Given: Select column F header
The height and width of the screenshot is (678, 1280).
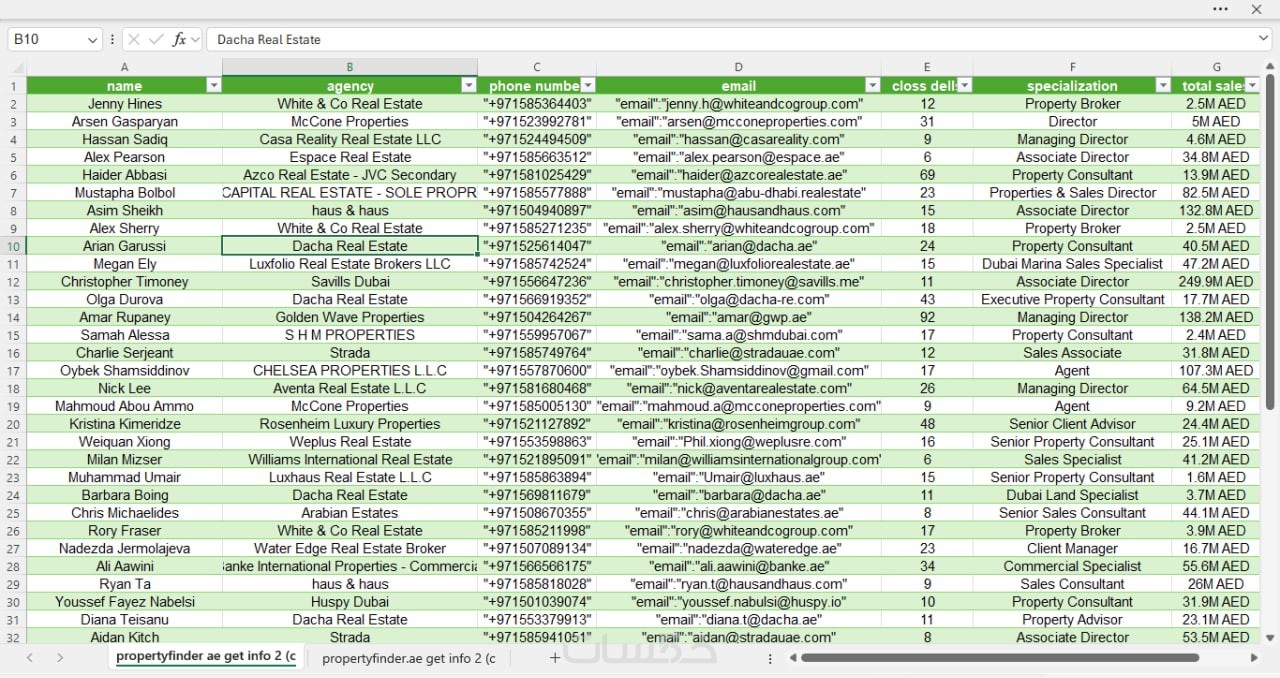Looking at the screenshot, I should (1072, 67).
